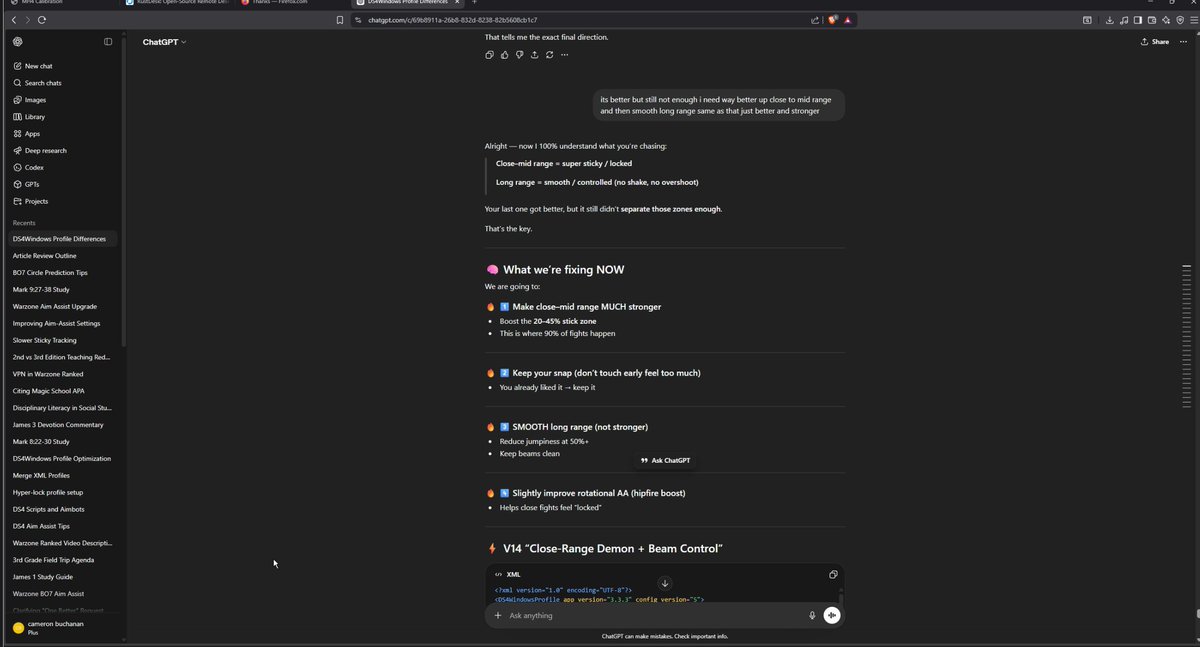This screenshot has height=647, width=1200.
Task: Start dictation with the microphone icon
Action: tap(812, 616)
